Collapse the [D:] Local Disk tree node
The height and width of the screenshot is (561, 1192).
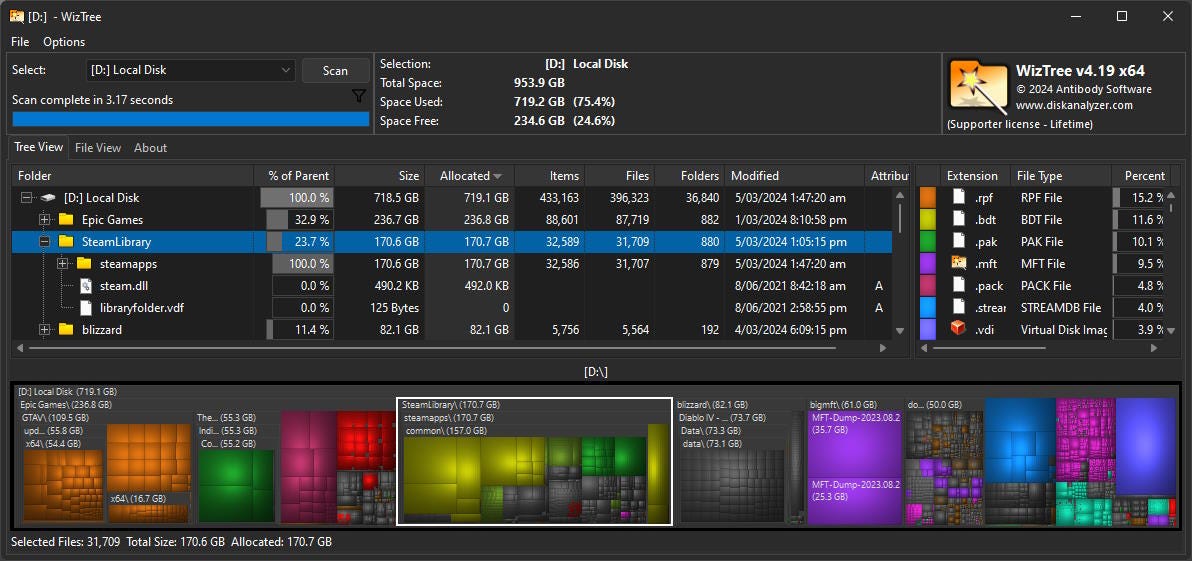tap(27, 198)
